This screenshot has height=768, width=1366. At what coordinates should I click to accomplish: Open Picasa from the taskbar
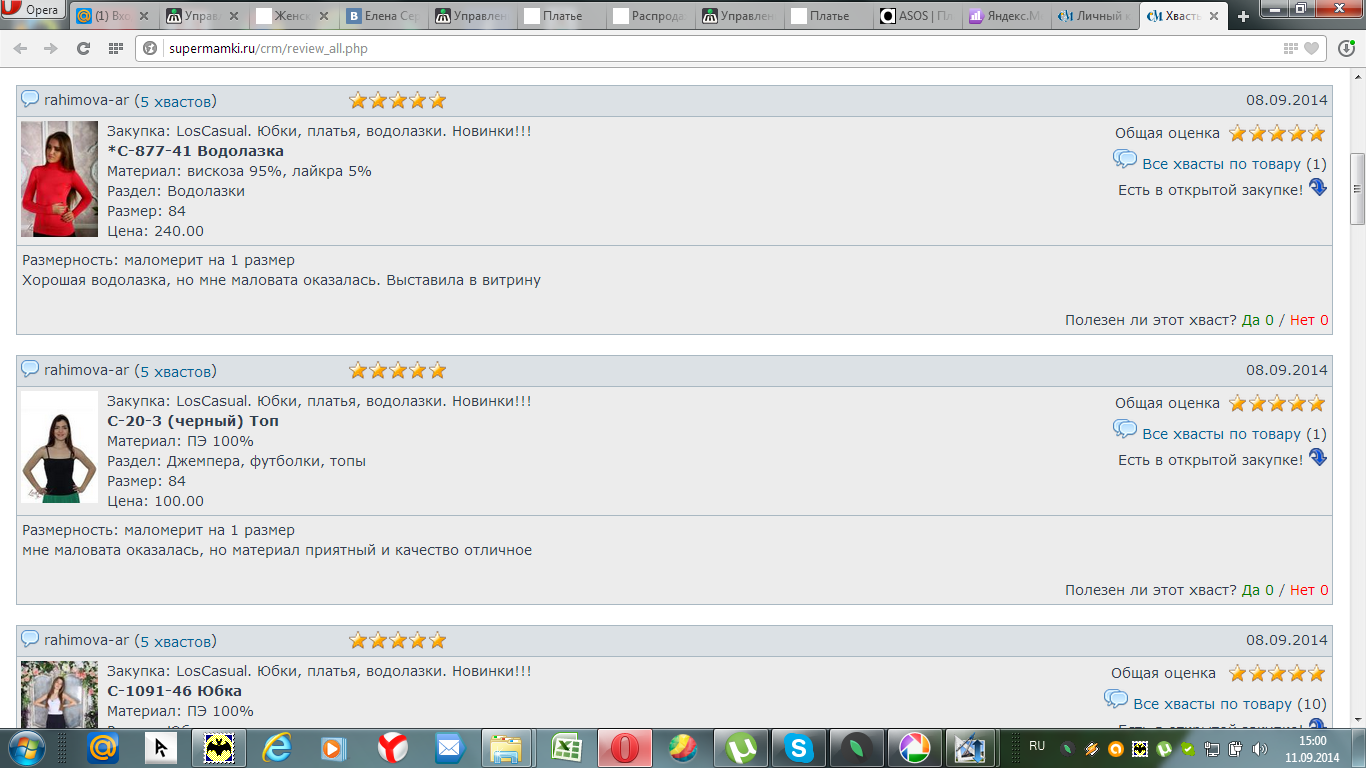[x=913, y=747]
